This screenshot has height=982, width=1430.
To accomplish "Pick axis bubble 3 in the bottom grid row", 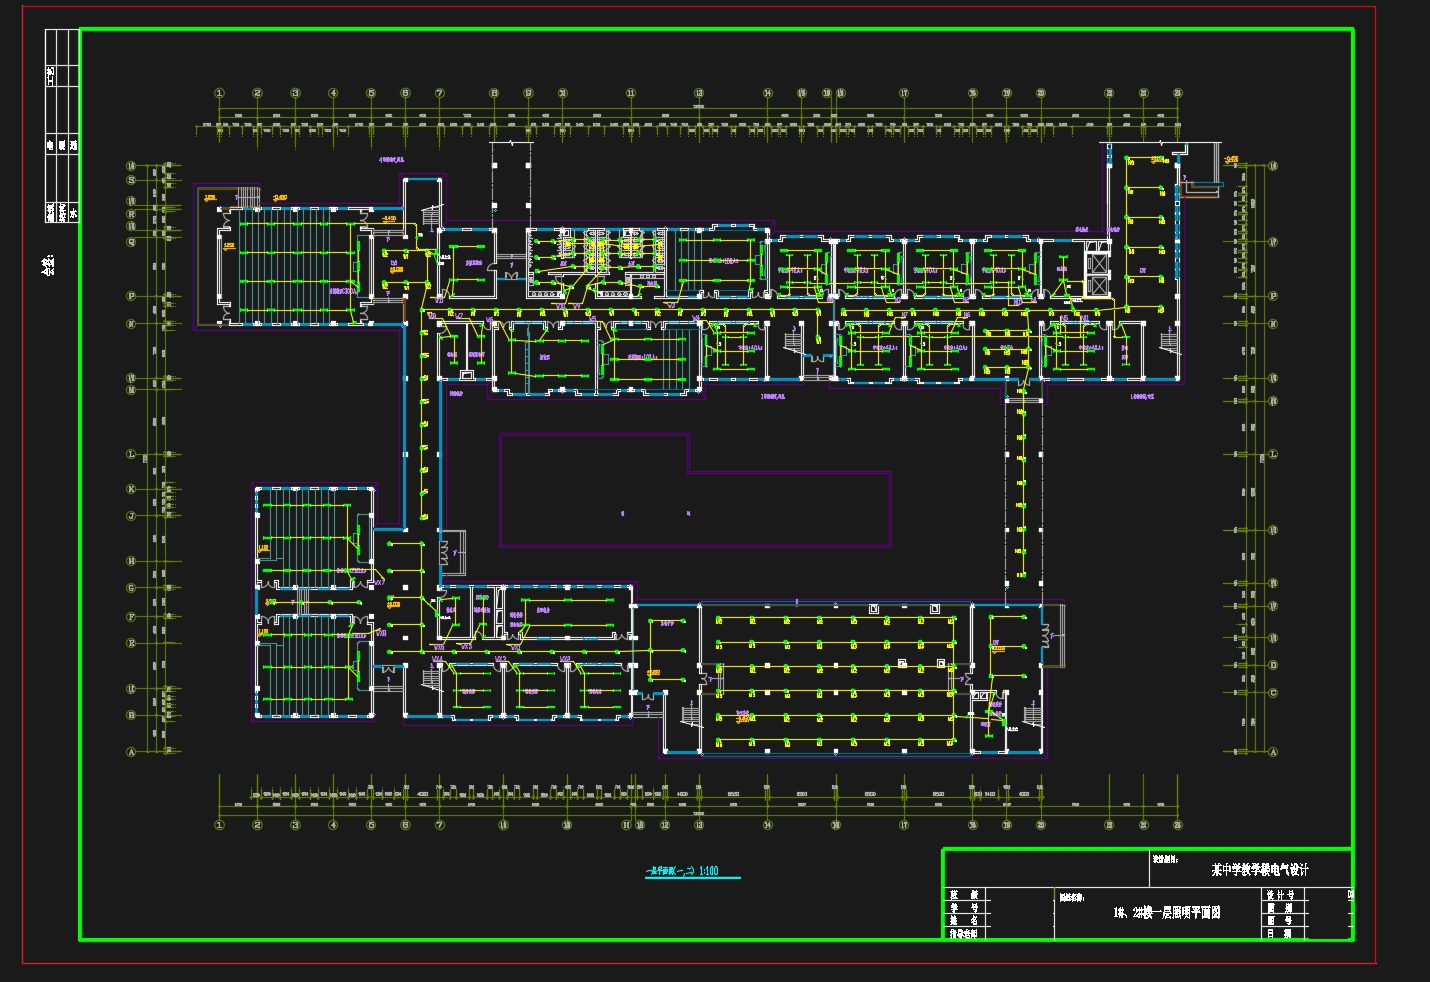I will (x=295, y=825).
